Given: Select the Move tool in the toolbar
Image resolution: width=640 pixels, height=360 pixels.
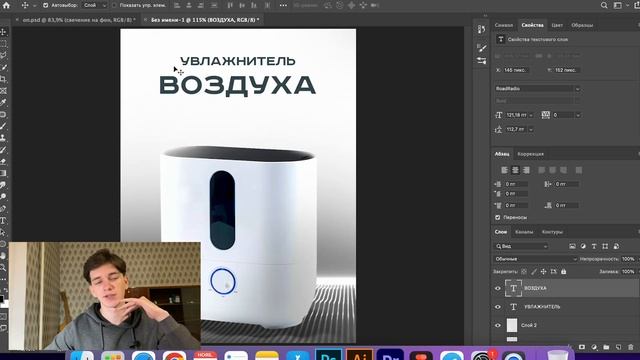Looking at the screenshot, I should 3,32.
